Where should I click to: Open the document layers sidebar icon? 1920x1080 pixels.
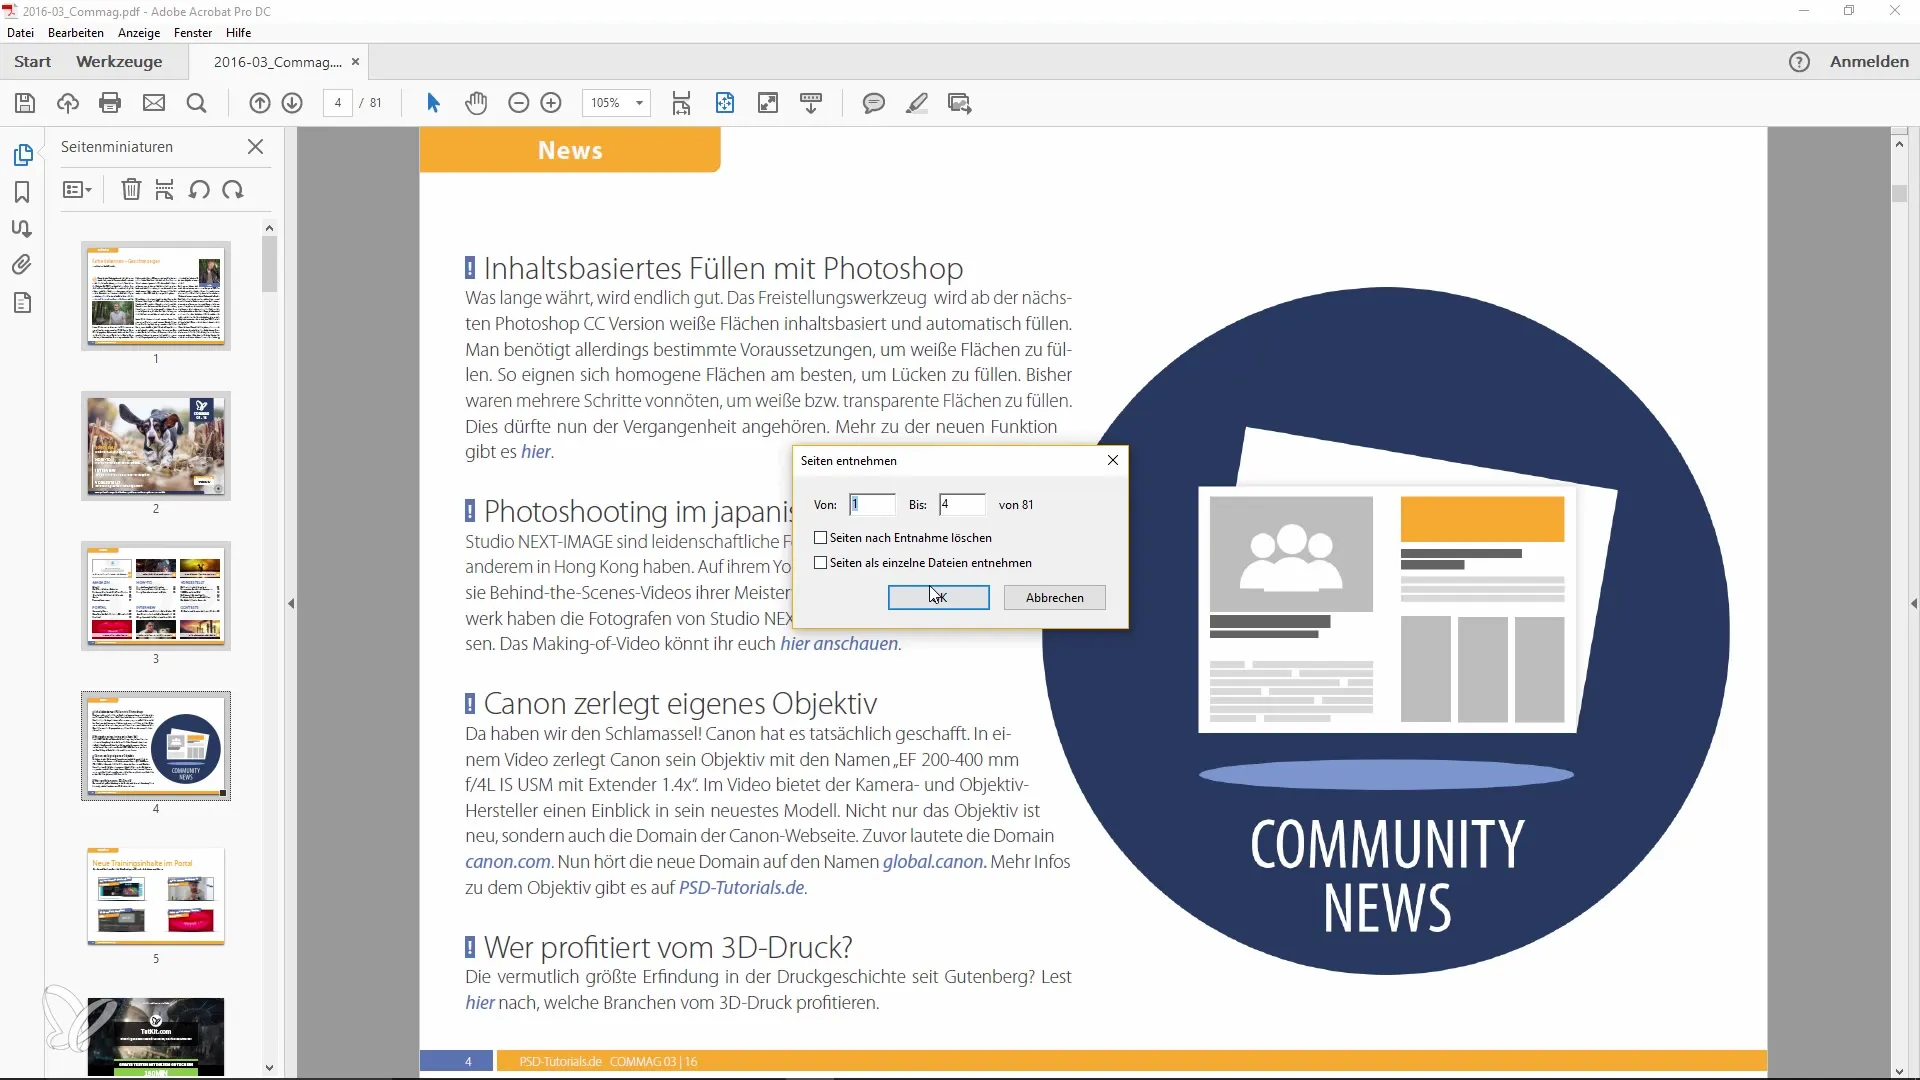pyautogui.click(x=22, y=303)
